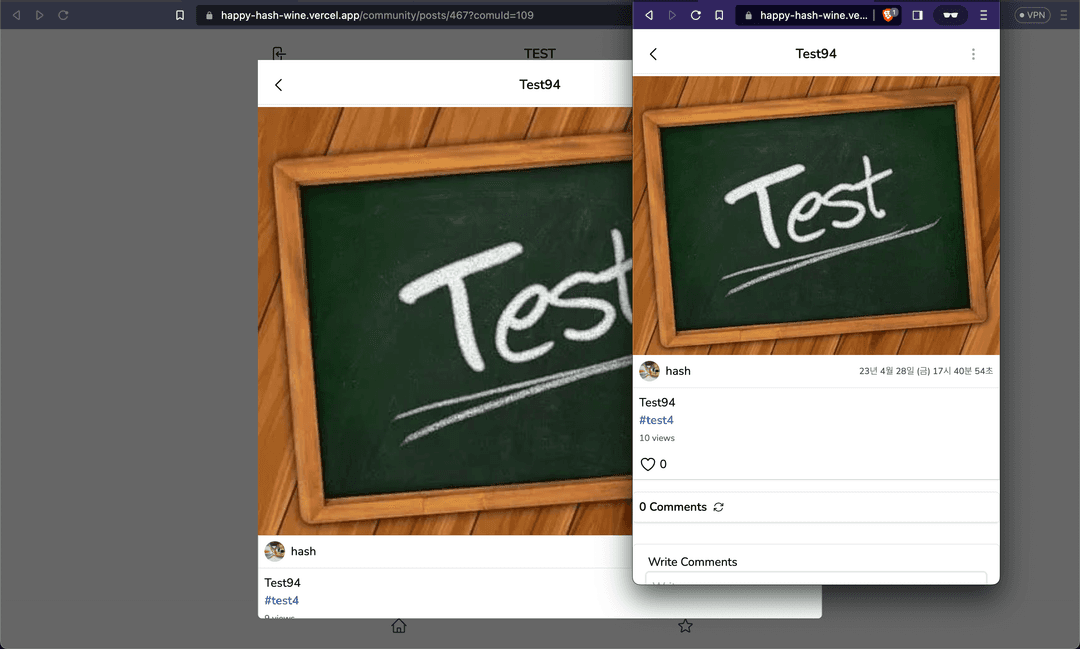This screenshot has width=1080, height=649.
Task: Click bookmark icon in background browser toolbar
Action: (180, 15)
